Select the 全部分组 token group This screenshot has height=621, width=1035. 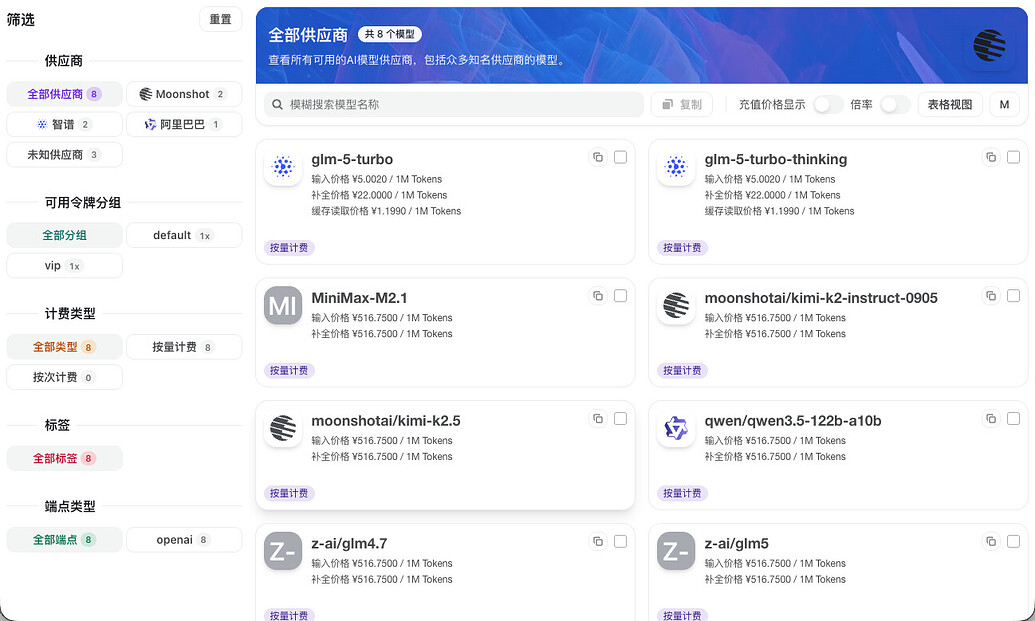click(x=64, y=235)
